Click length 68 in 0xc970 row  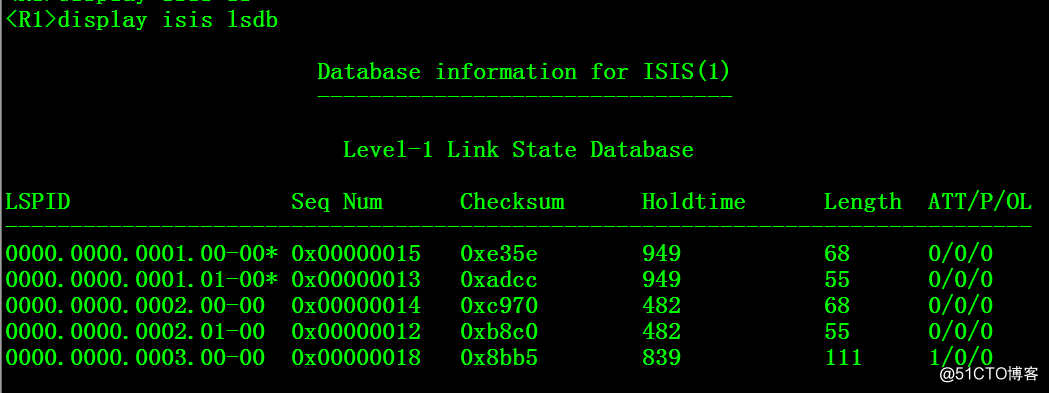click(x=837, y=305)
